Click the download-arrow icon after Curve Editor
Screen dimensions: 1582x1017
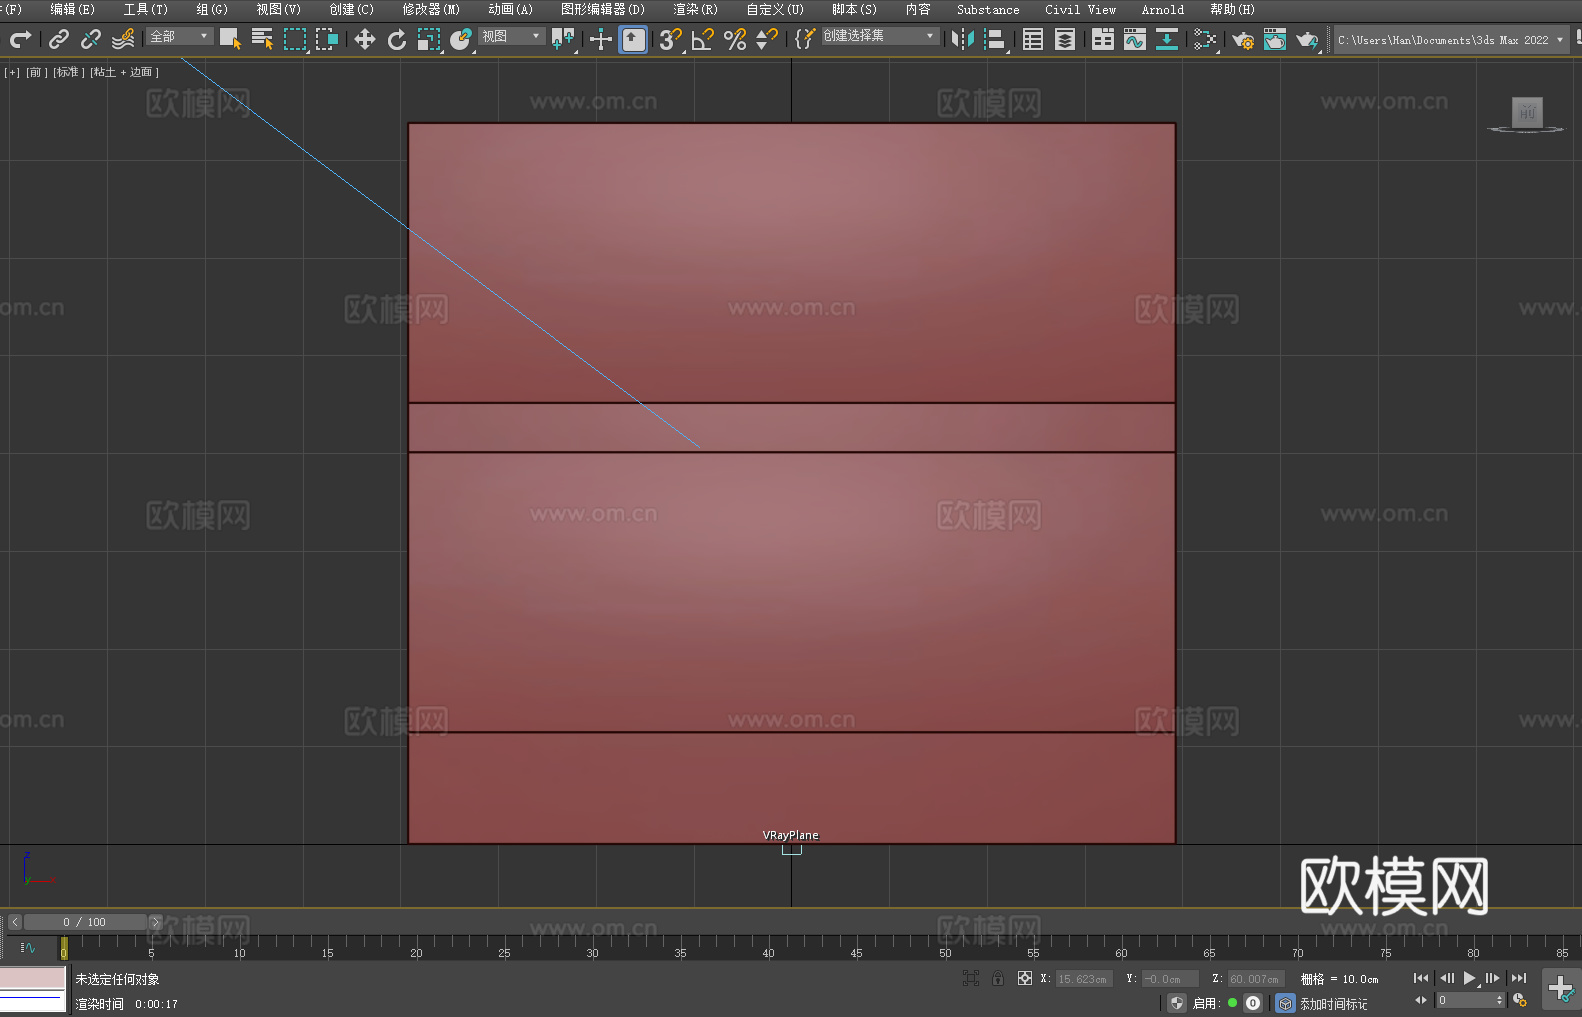tap(1167, 39)
